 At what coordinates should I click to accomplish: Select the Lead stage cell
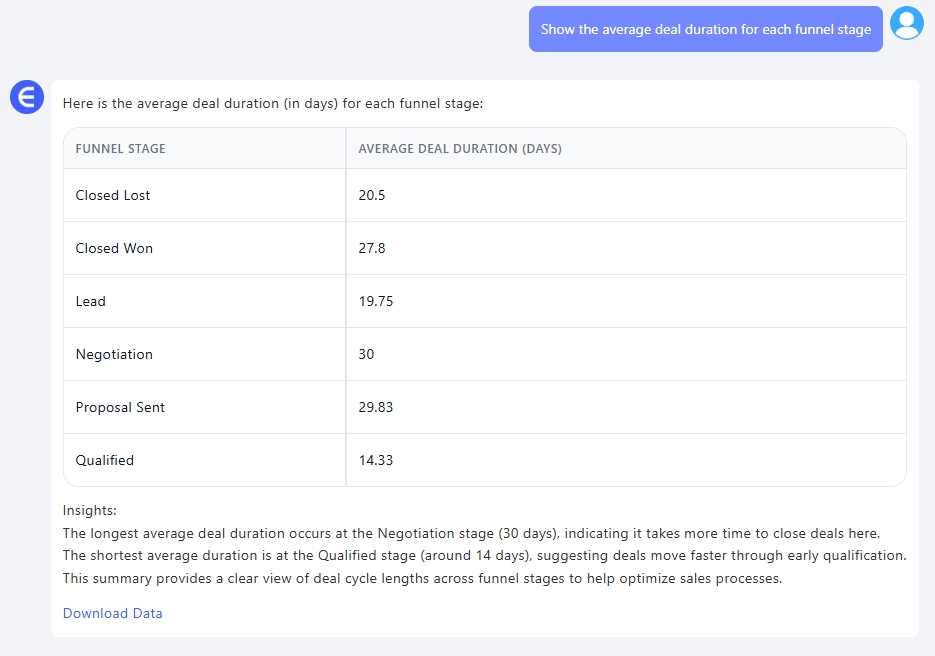[x=91, y=302]
